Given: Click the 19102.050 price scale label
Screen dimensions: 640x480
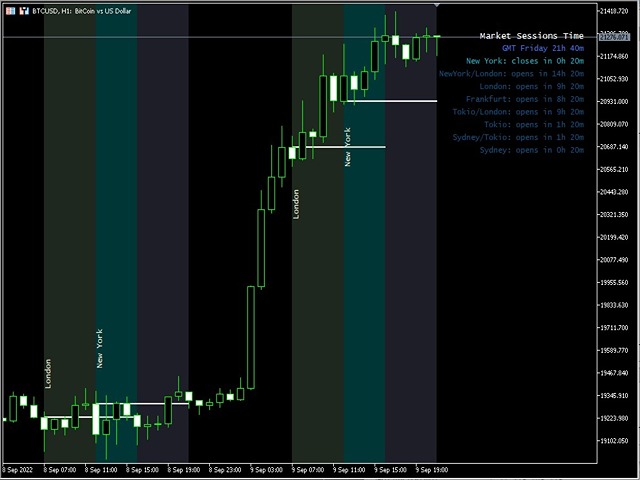Looking at the screenshot, I should 614,441.
